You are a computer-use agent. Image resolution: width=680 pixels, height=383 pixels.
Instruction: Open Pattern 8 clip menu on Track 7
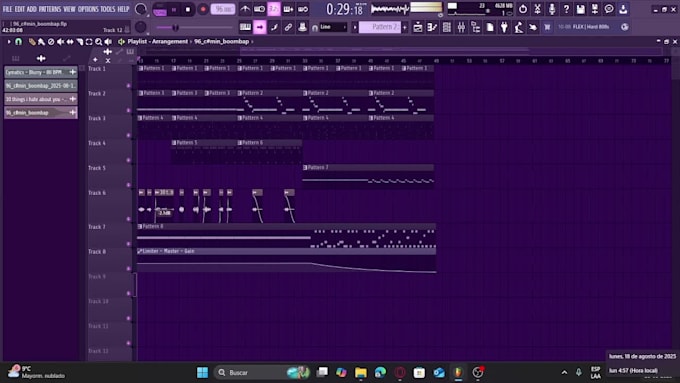tap(140, 226)
